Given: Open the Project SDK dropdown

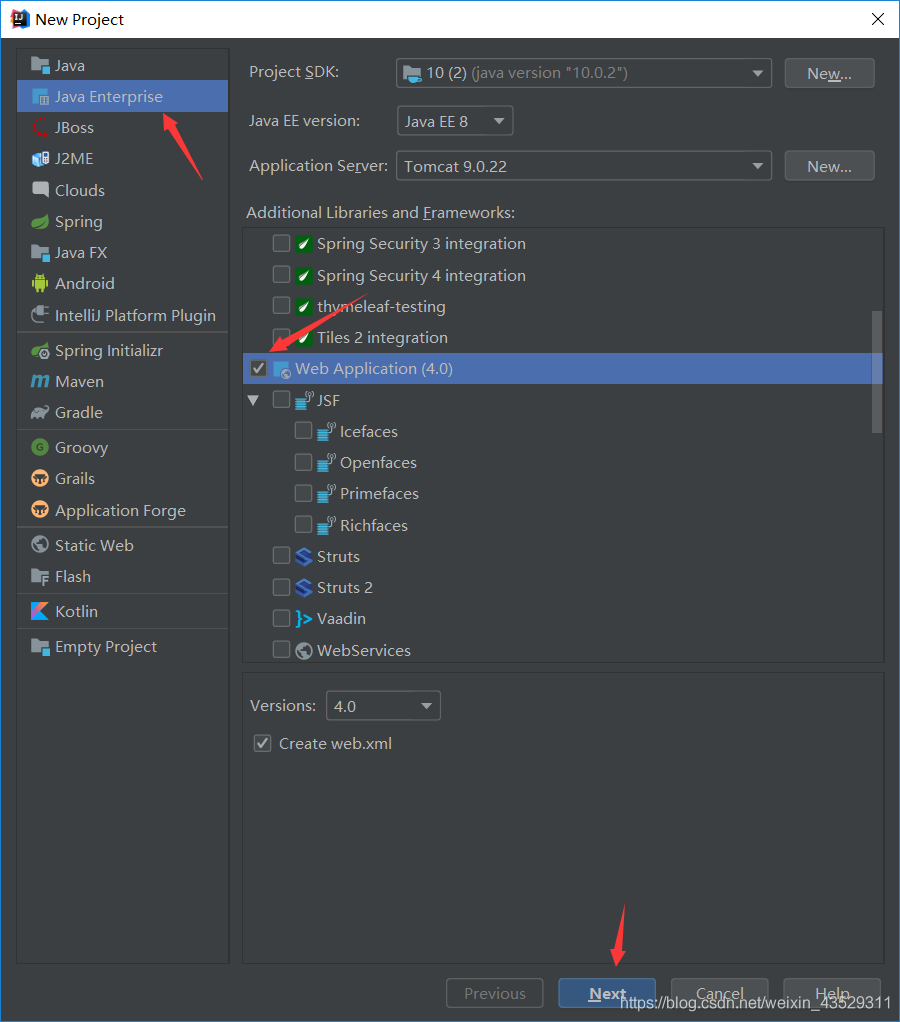Looking at the screenshot, I should [x=584, y=73].
